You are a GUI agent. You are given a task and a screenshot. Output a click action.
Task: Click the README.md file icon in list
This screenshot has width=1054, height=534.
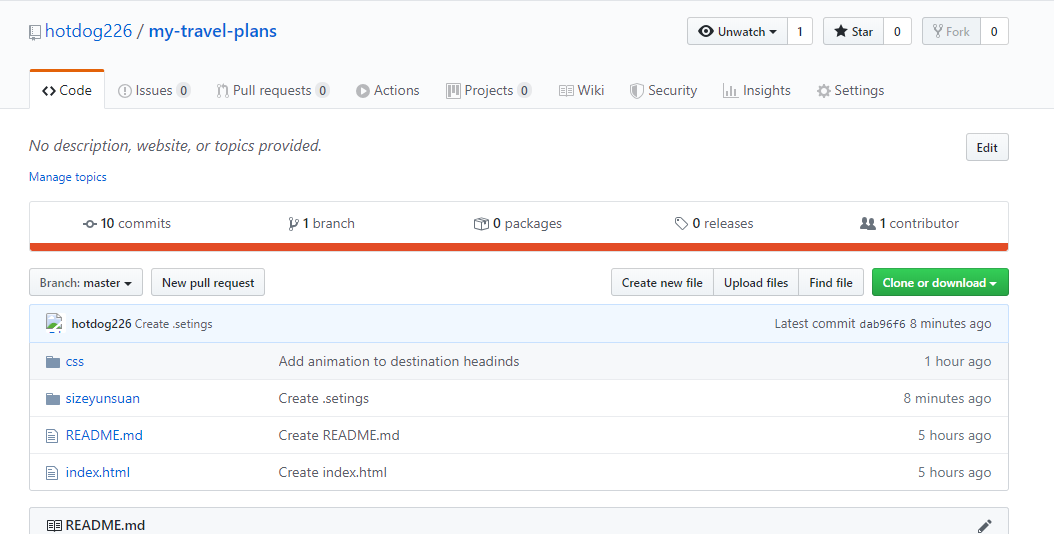click(53, 436)
